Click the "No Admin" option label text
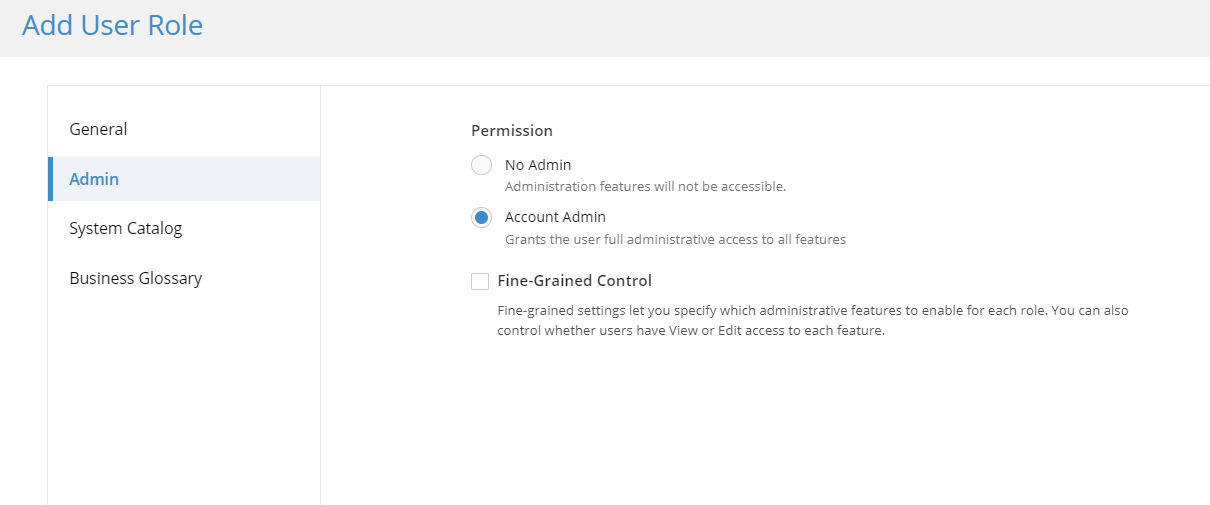The image size is (1210, 505). point(538,165)
